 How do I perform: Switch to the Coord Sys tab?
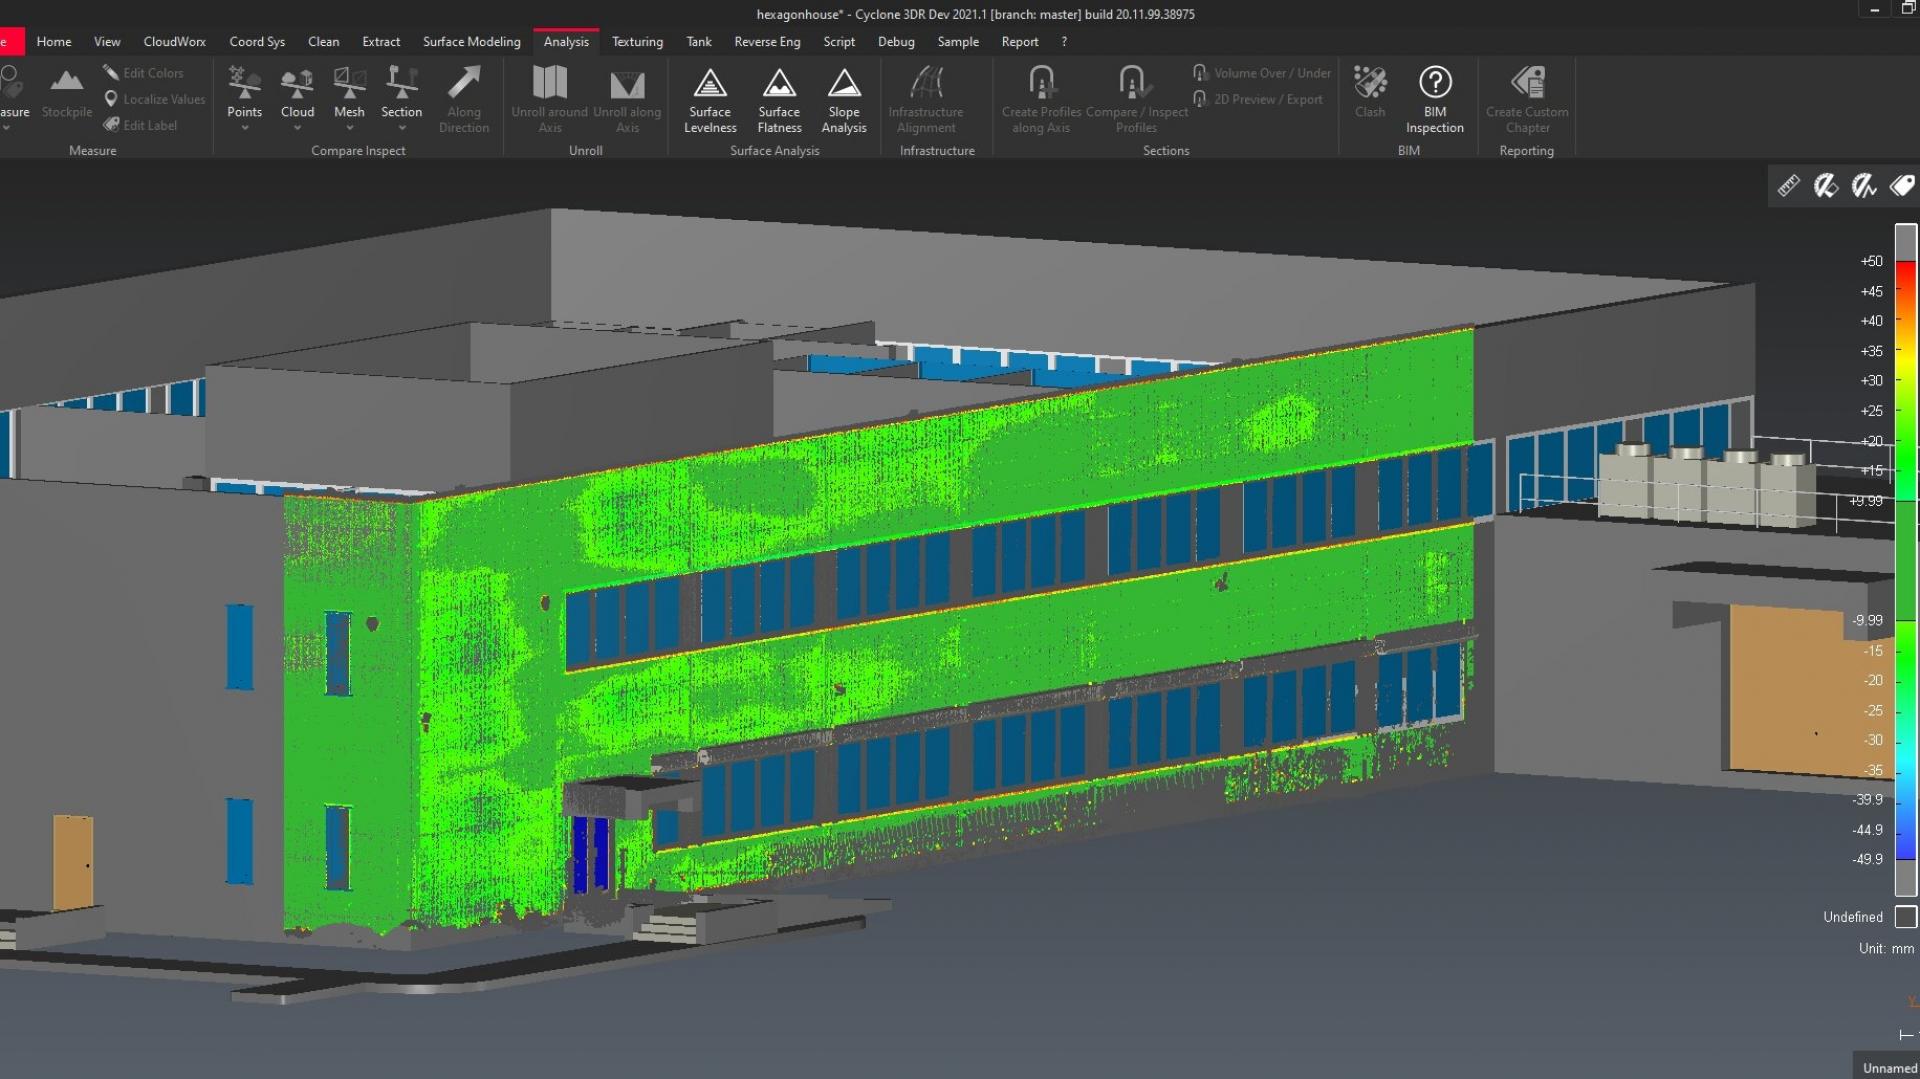pos(257,42)
